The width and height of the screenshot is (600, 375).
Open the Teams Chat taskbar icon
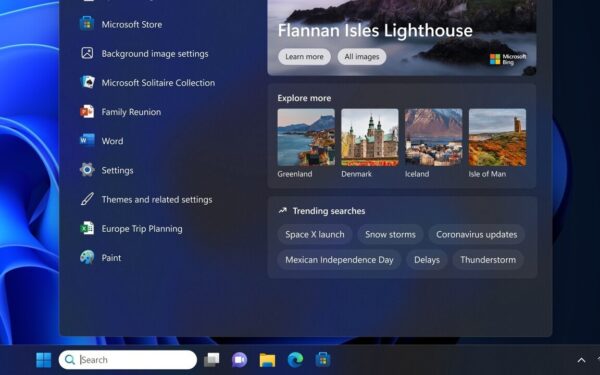click(240, 360)
